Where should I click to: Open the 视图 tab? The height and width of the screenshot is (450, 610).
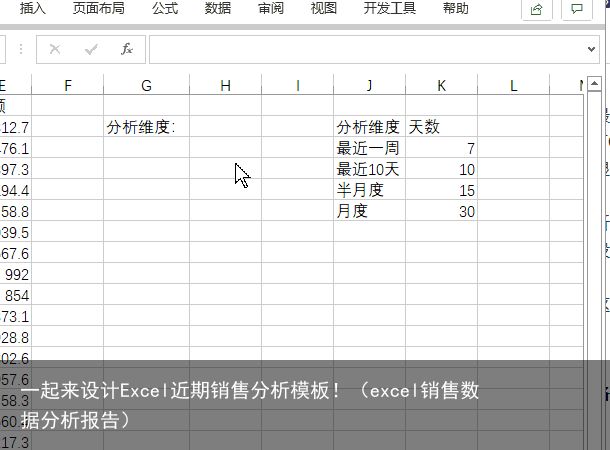click(324, 8)
